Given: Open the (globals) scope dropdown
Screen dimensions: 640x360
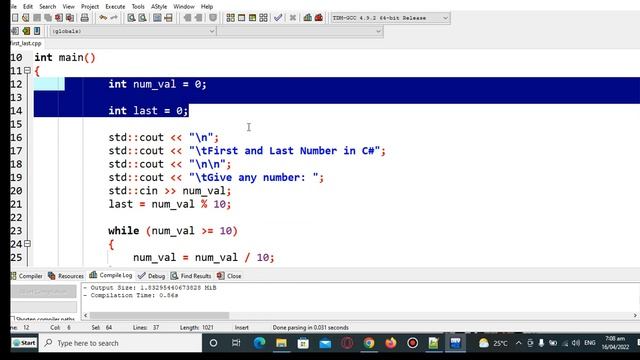Looking at the screenshot, I should pyautogui.click(x=133, y=31).
